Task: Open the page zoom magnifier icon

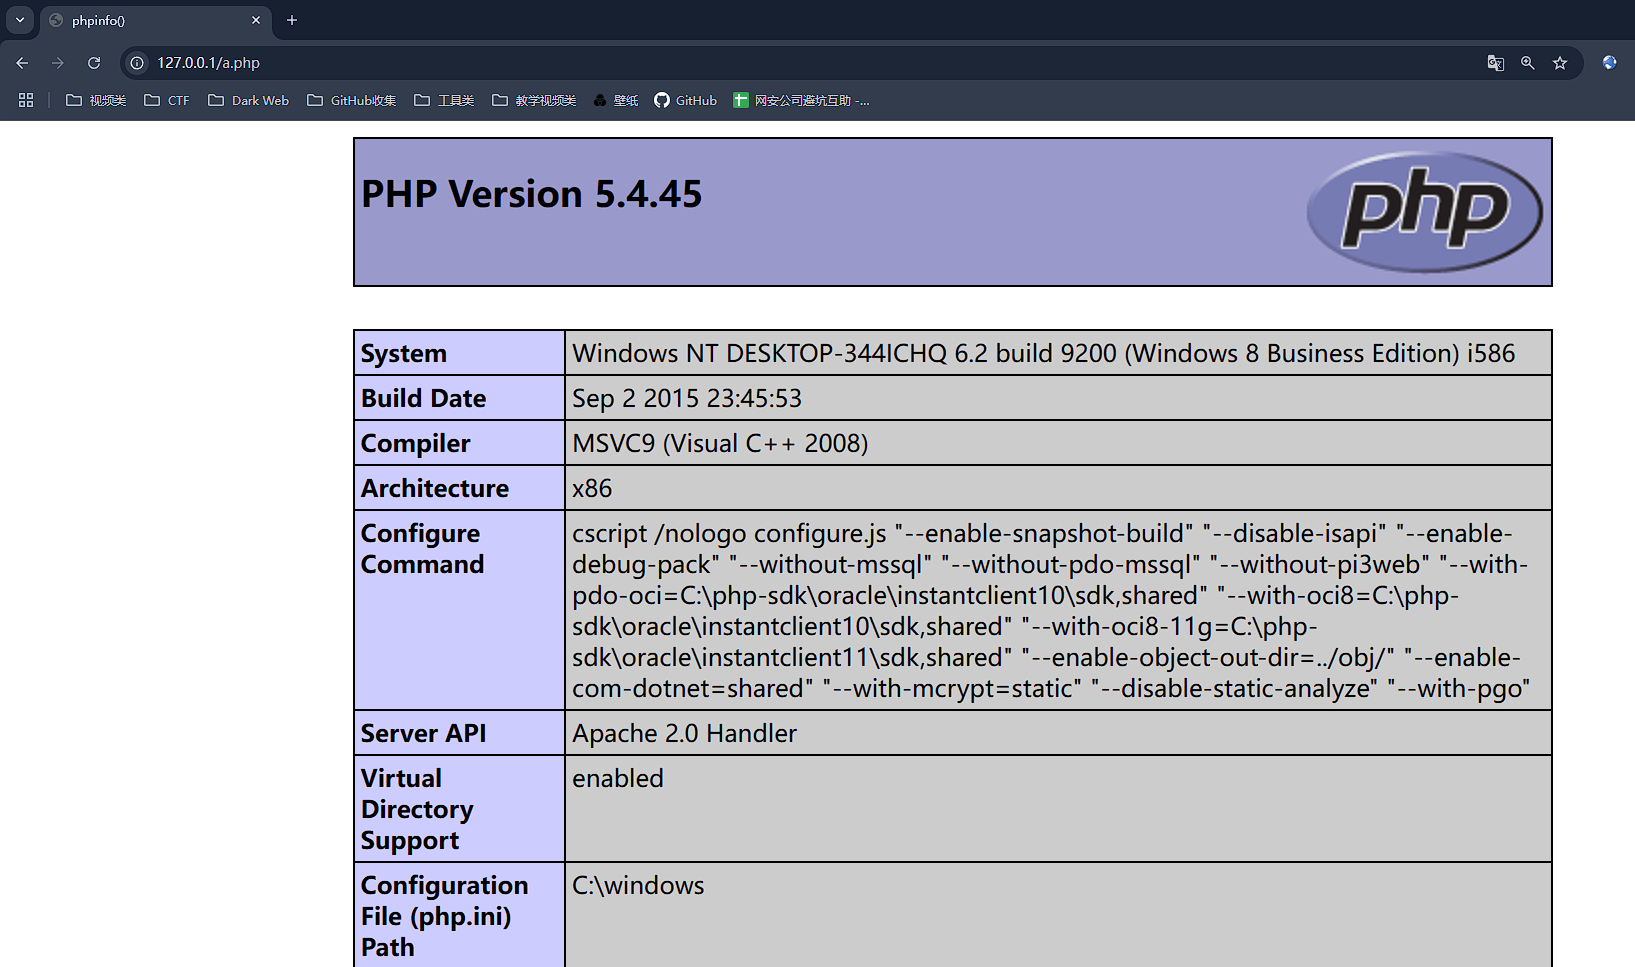Action: (1528, 63)
